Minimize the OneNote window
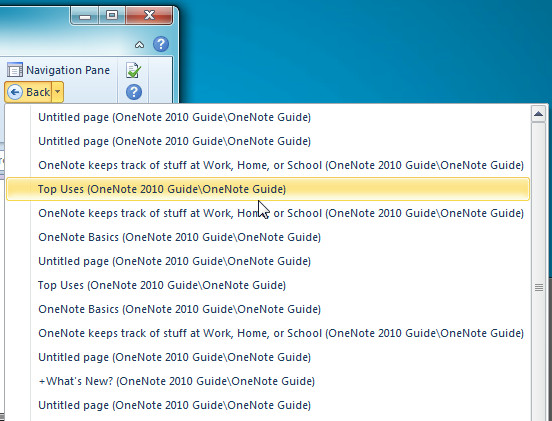The height and width of the screenshot is (421, 552). click(x=85, y=15)
